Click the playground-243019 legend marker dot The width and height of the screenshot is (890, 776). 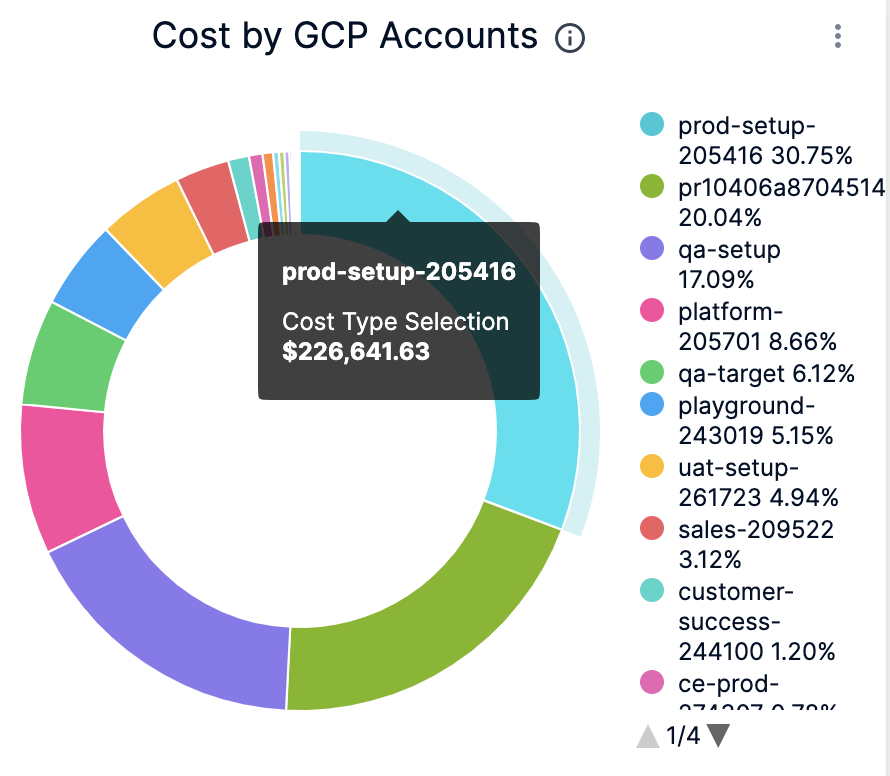point(652,406)
